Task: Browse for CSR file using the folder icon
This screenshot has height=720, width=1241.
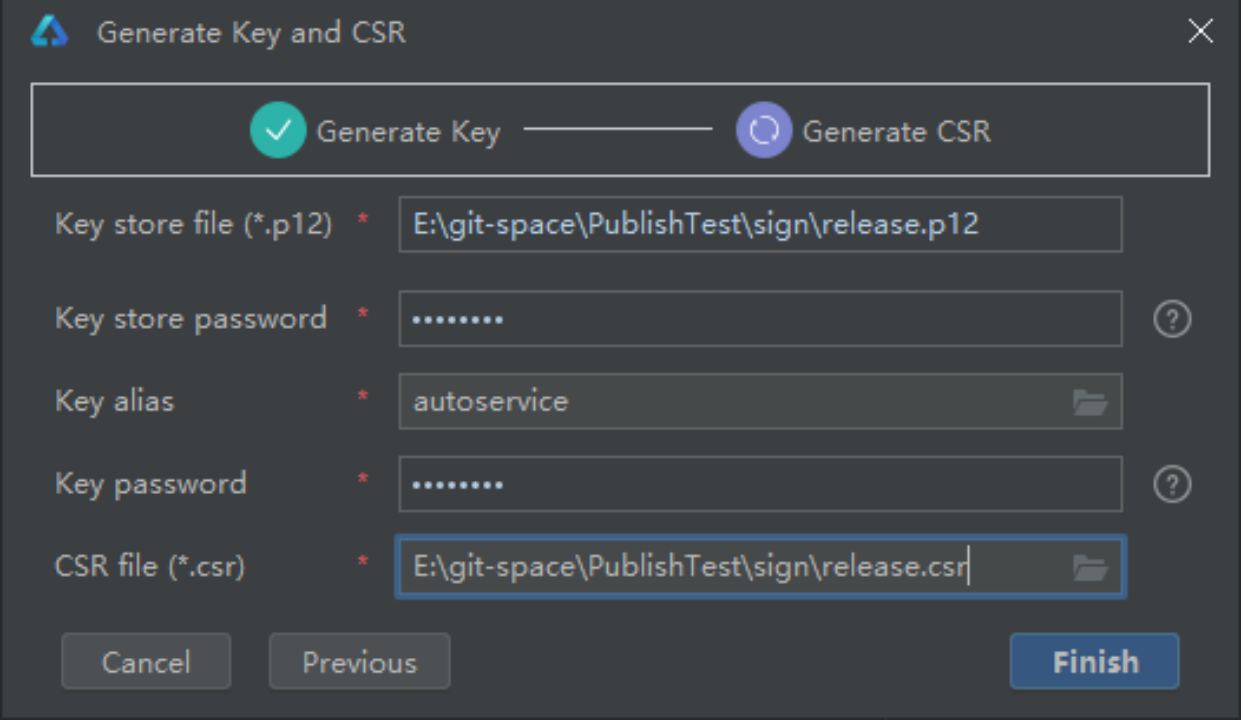Action: point(1090,568)
